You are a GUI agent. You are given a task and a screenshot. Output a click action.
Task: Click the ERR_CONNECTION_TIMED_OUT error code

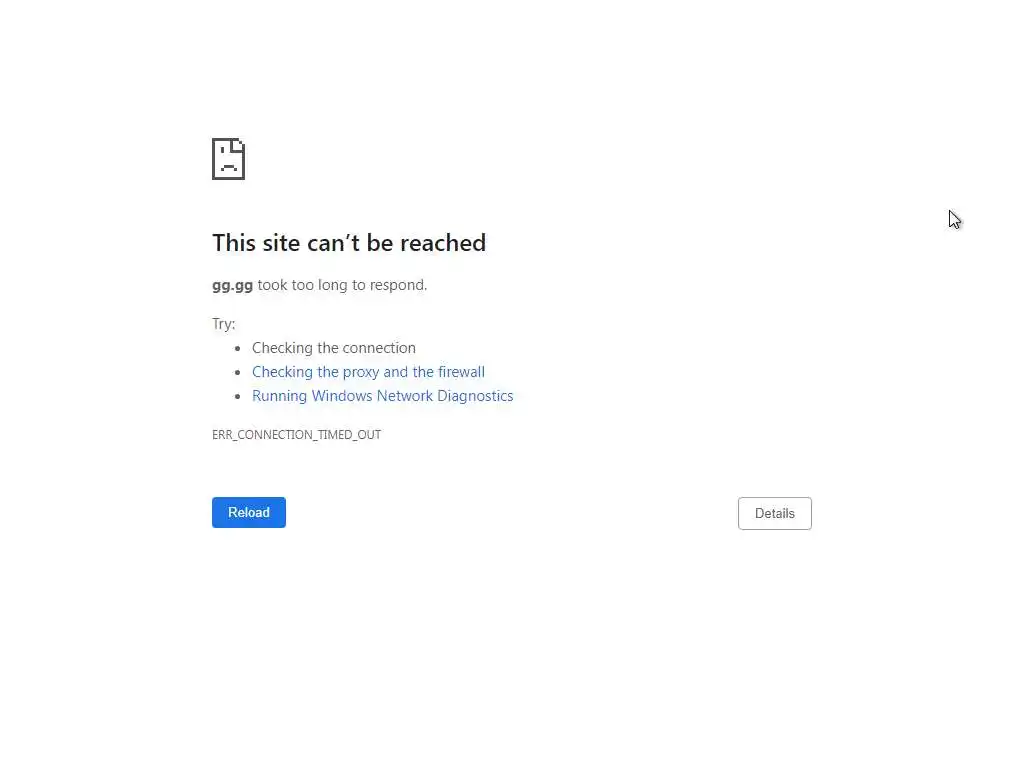point(296,435)
